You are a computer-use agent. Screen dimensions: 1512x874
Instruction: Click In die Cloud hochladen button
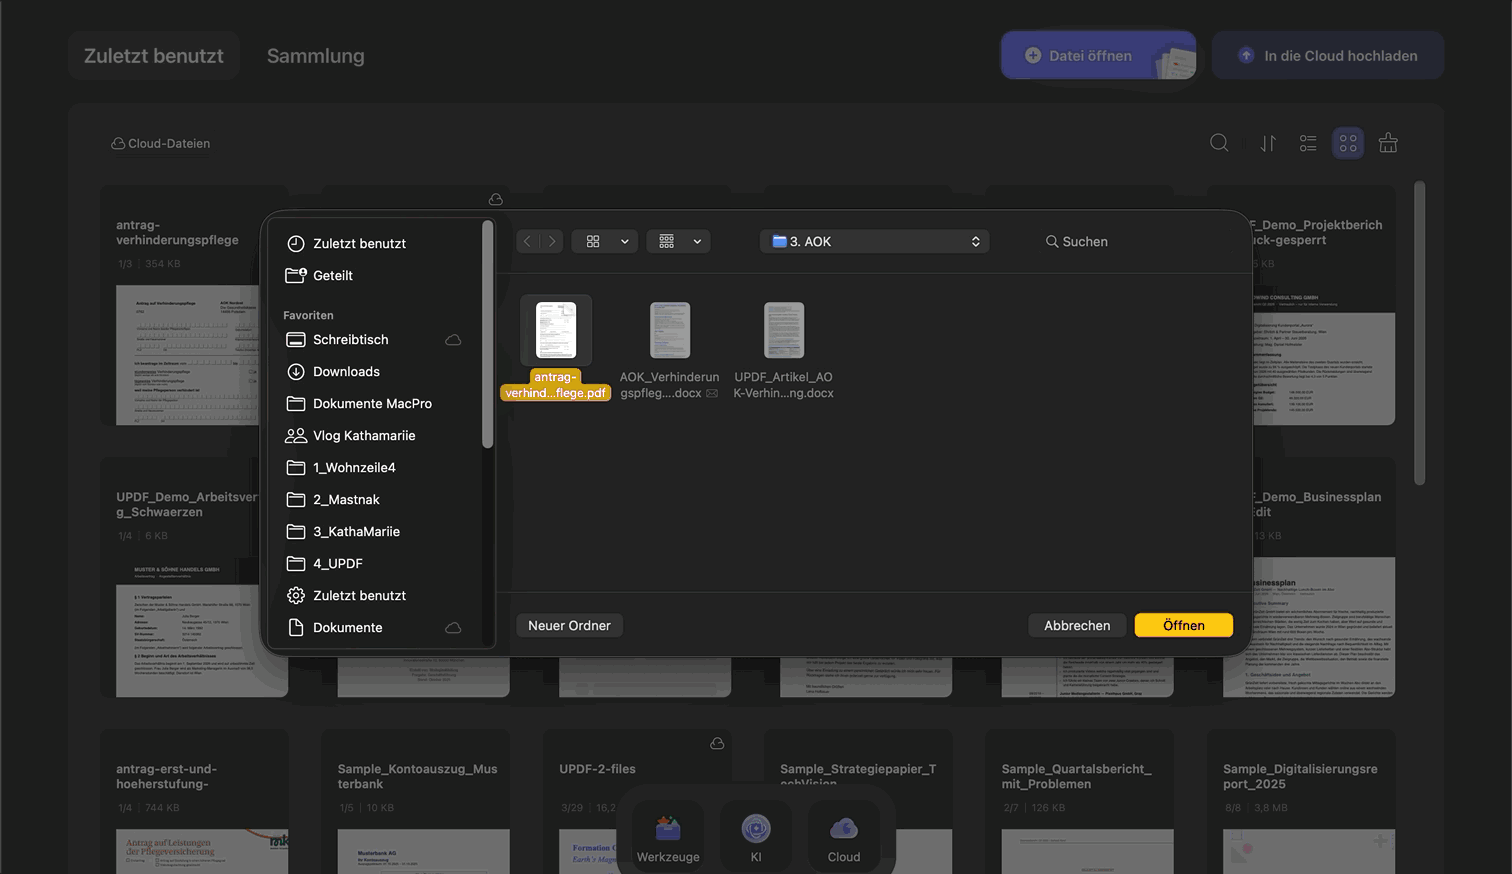pos(1328,55)
